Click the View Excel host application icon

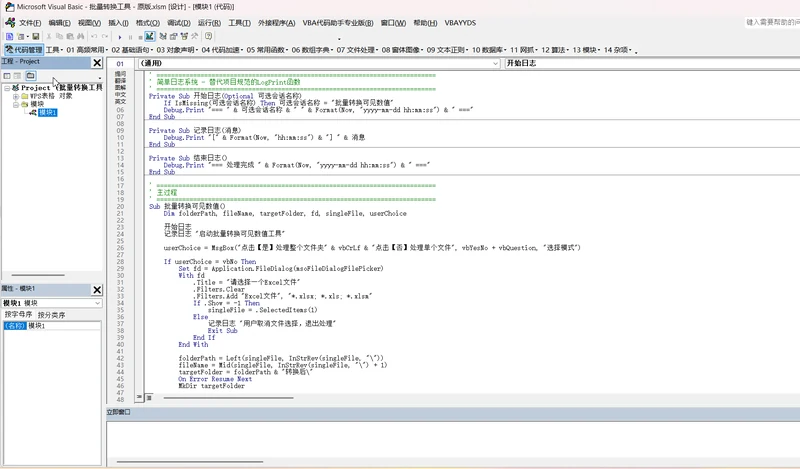(9, 36)
